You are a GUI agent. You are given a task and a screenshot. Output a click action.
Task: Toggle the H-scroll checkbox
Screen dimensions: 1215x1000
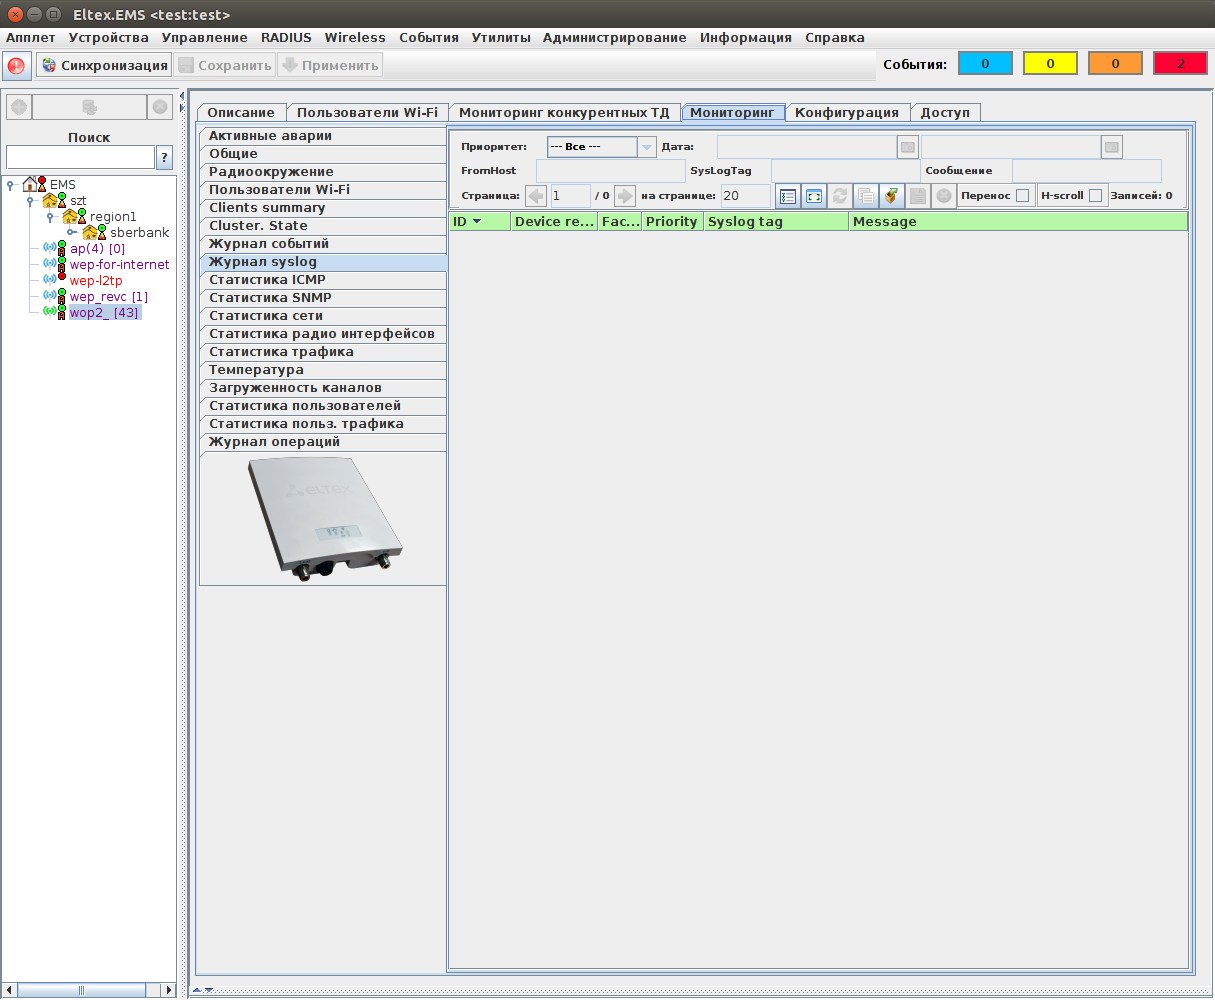[x=1095, y=196]
